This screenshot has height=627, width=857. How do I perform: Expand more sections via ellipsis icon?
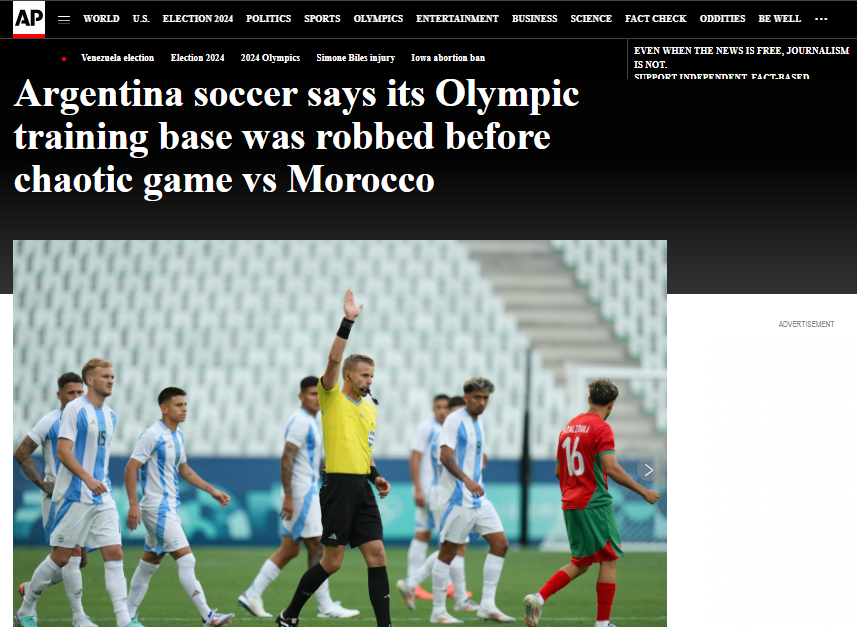821,19
